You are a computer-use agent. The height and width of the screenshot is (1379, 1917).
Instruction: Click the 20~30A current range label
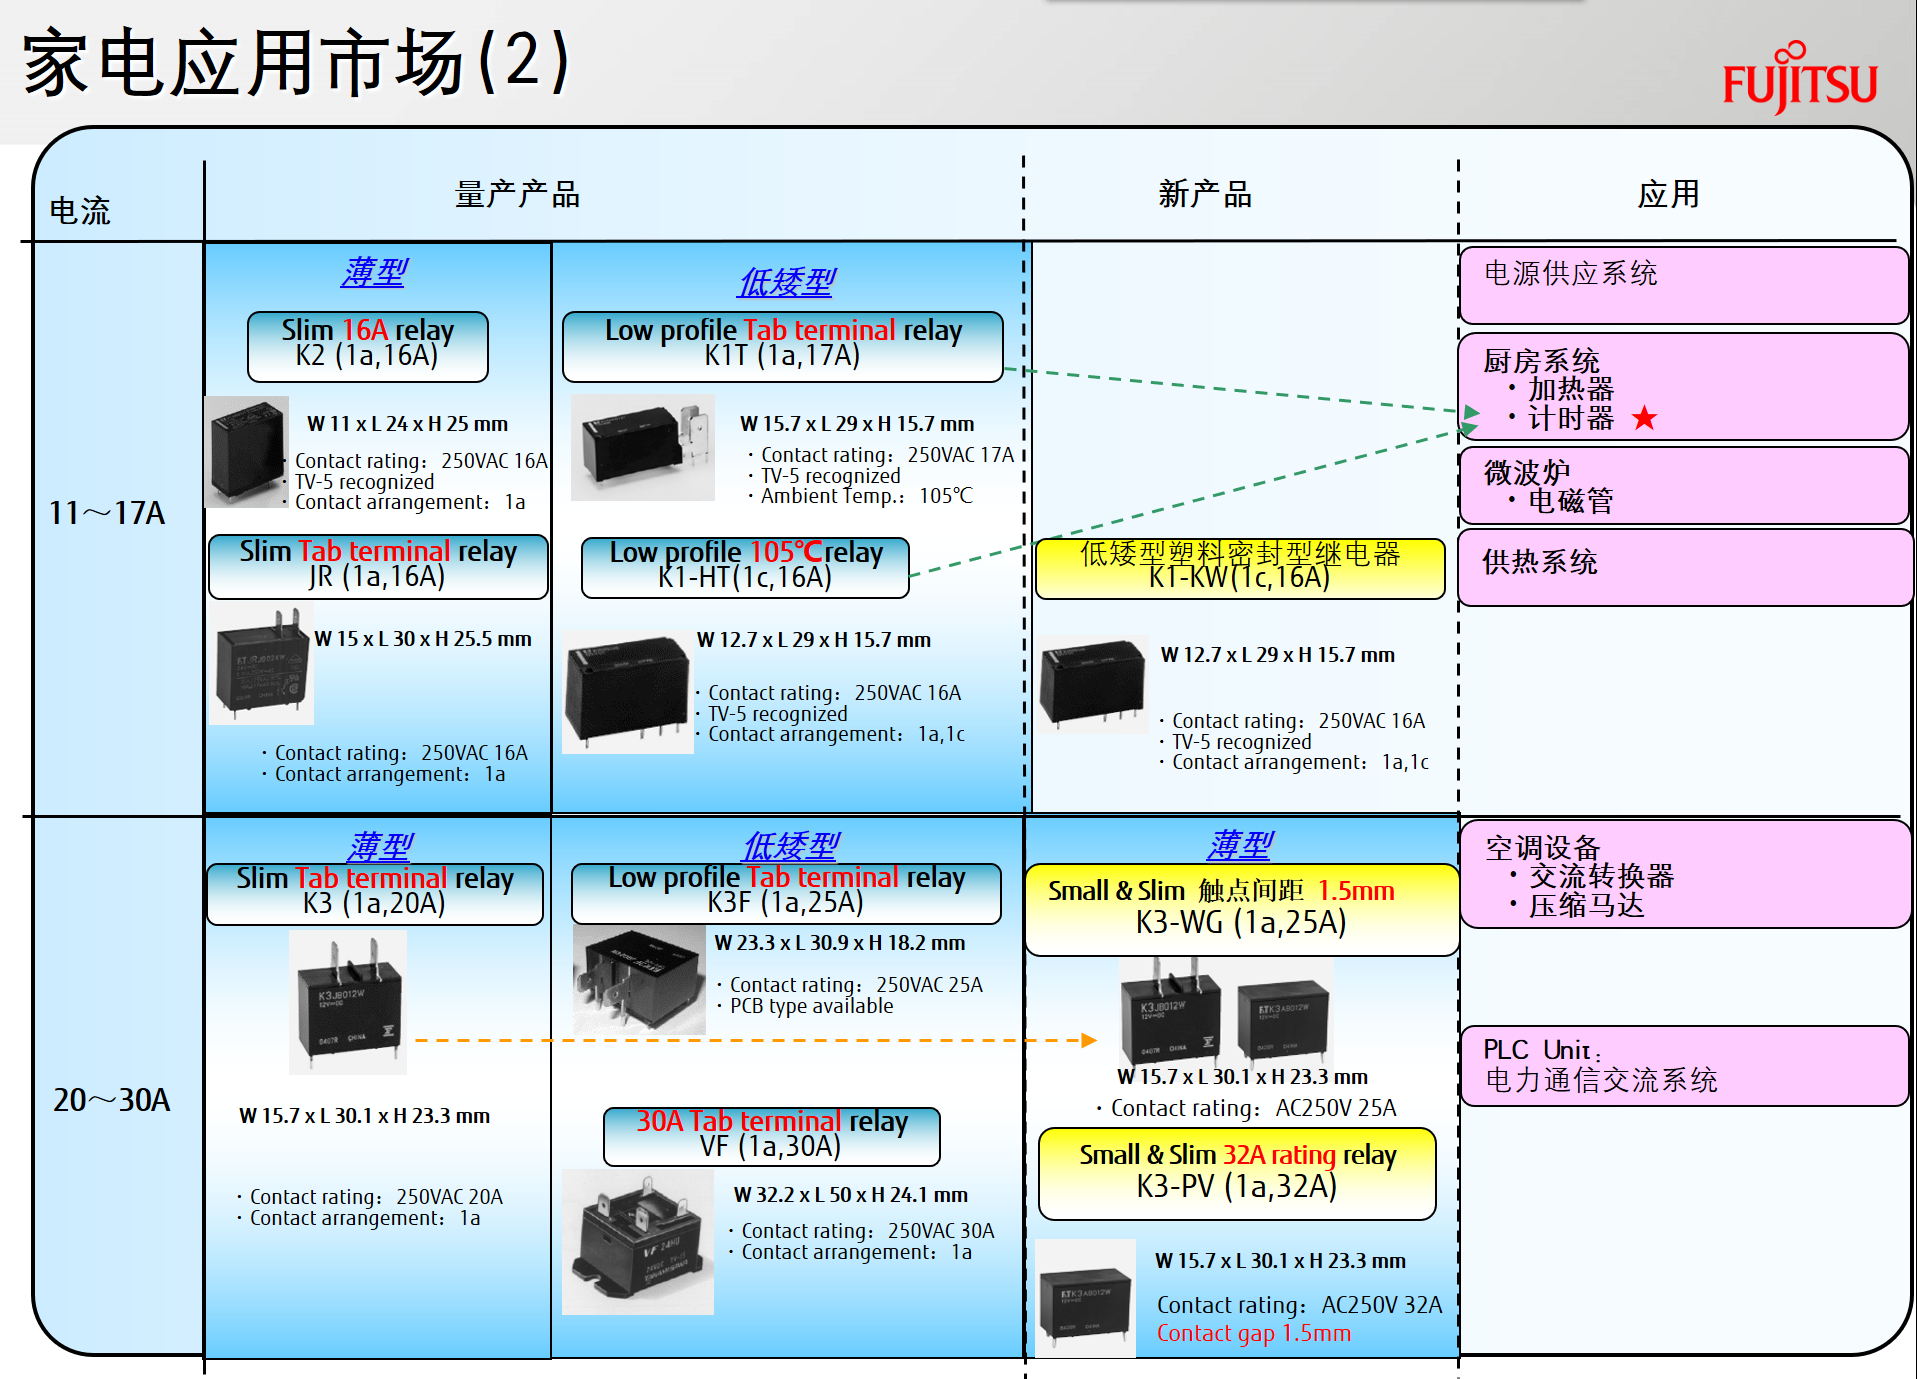(x=111, y=1100)
